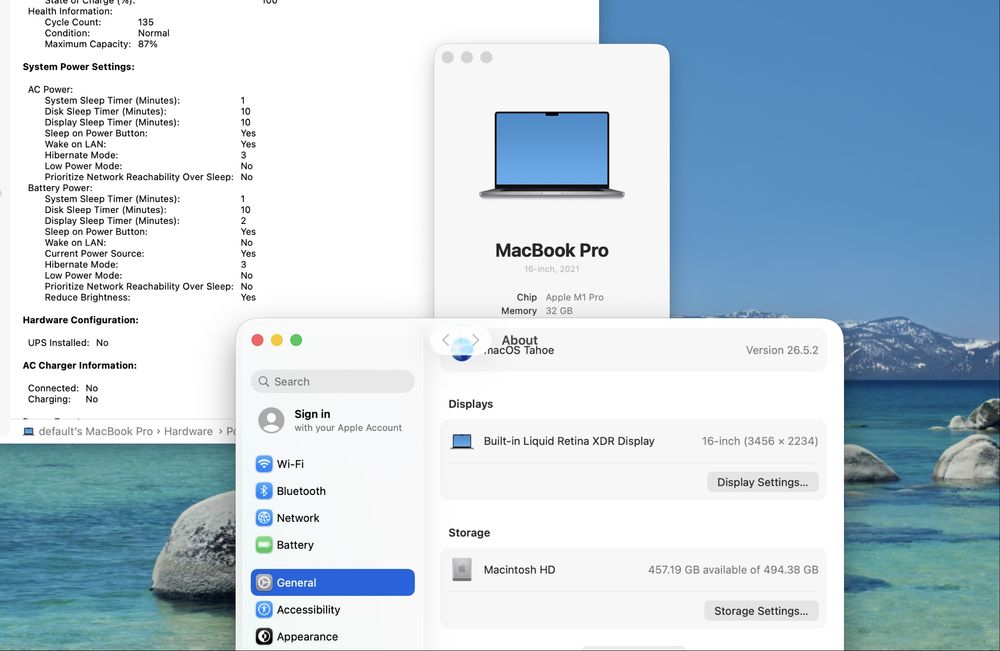The image size is (1000, 651).
Task: Click UPS Installed No line
Action: click(68, 342)
